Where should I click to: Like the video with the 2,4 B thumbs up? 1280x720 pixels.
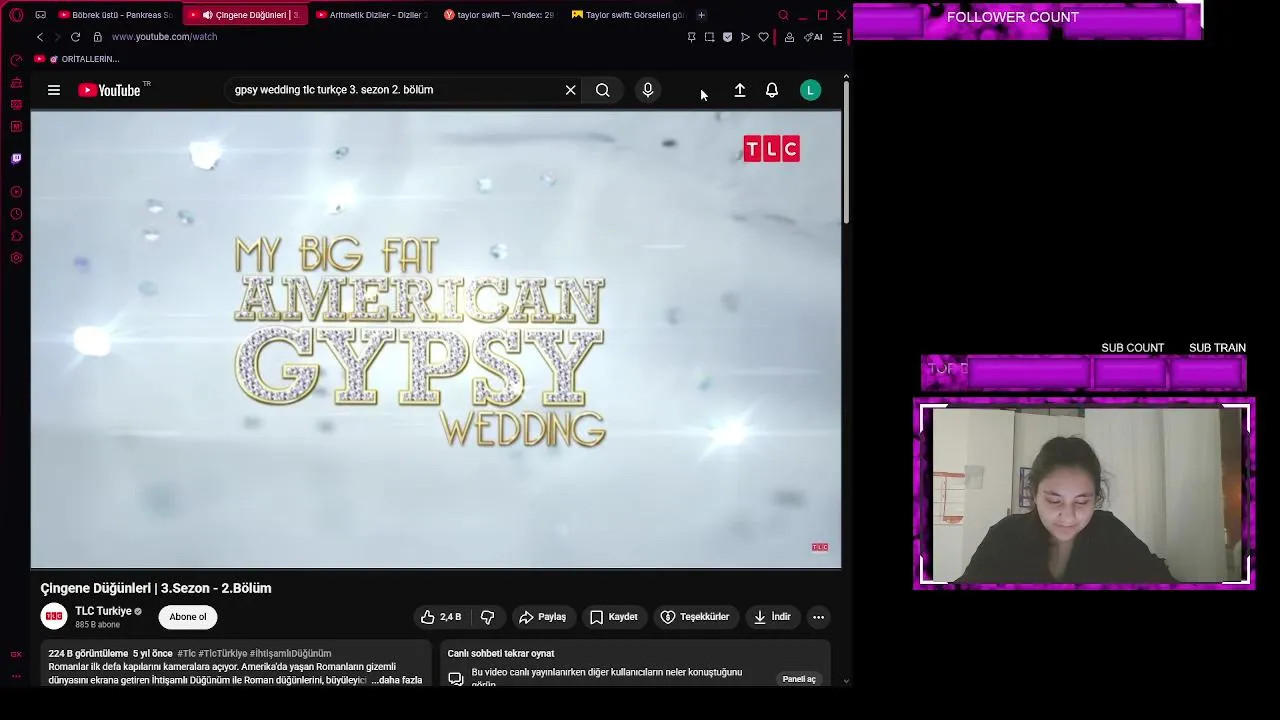(x=441, y=617)
